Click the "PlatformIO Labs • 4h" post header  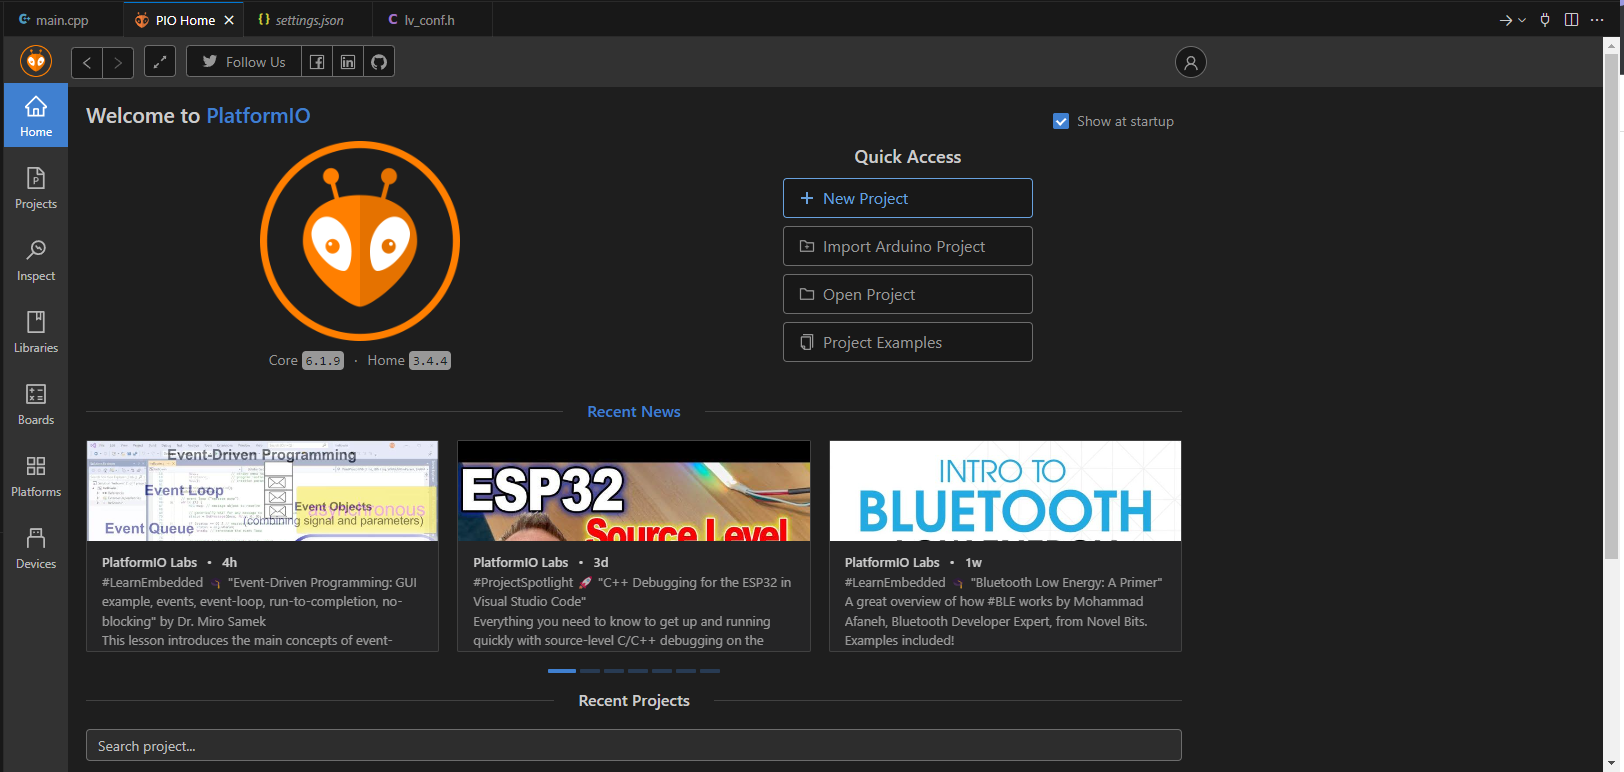169,563
